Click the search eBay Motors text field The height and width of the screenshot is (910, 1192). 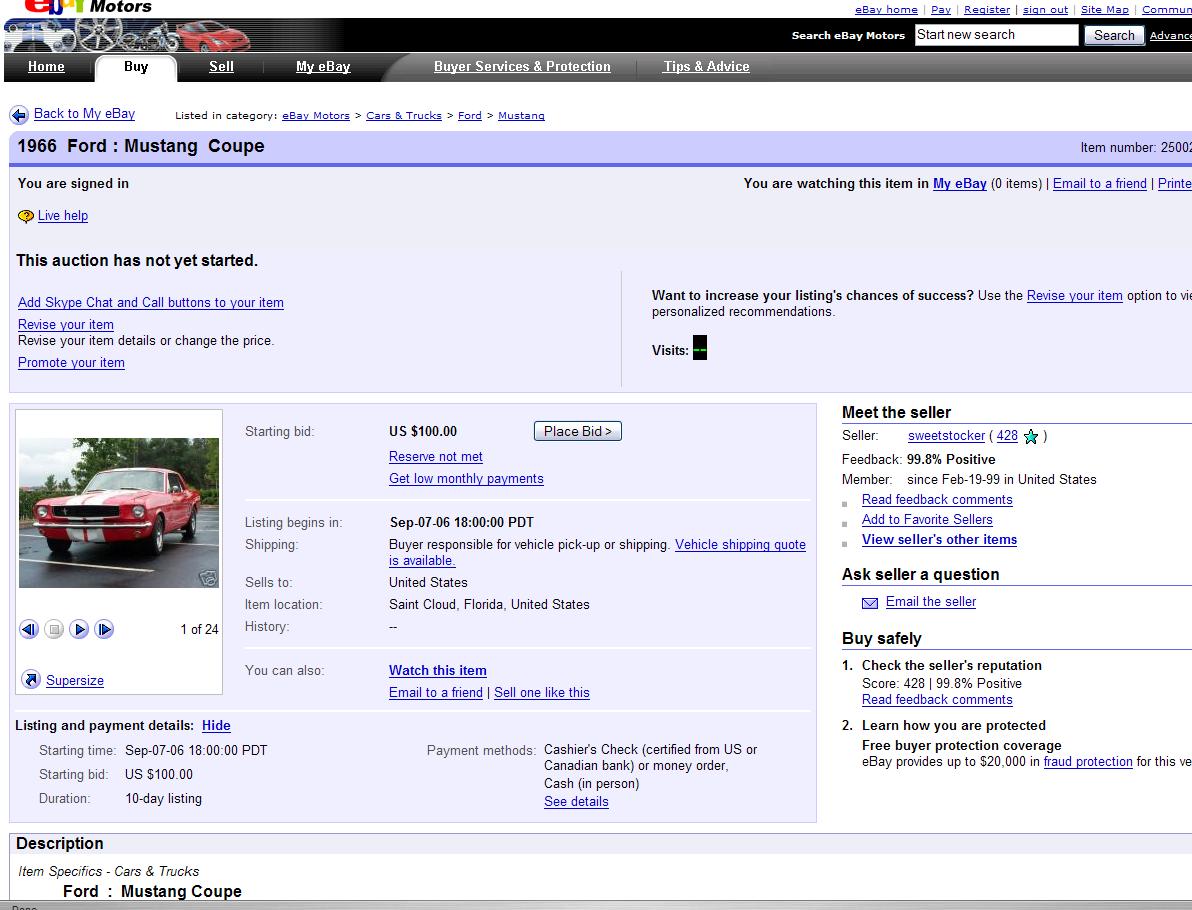[996, 35]
